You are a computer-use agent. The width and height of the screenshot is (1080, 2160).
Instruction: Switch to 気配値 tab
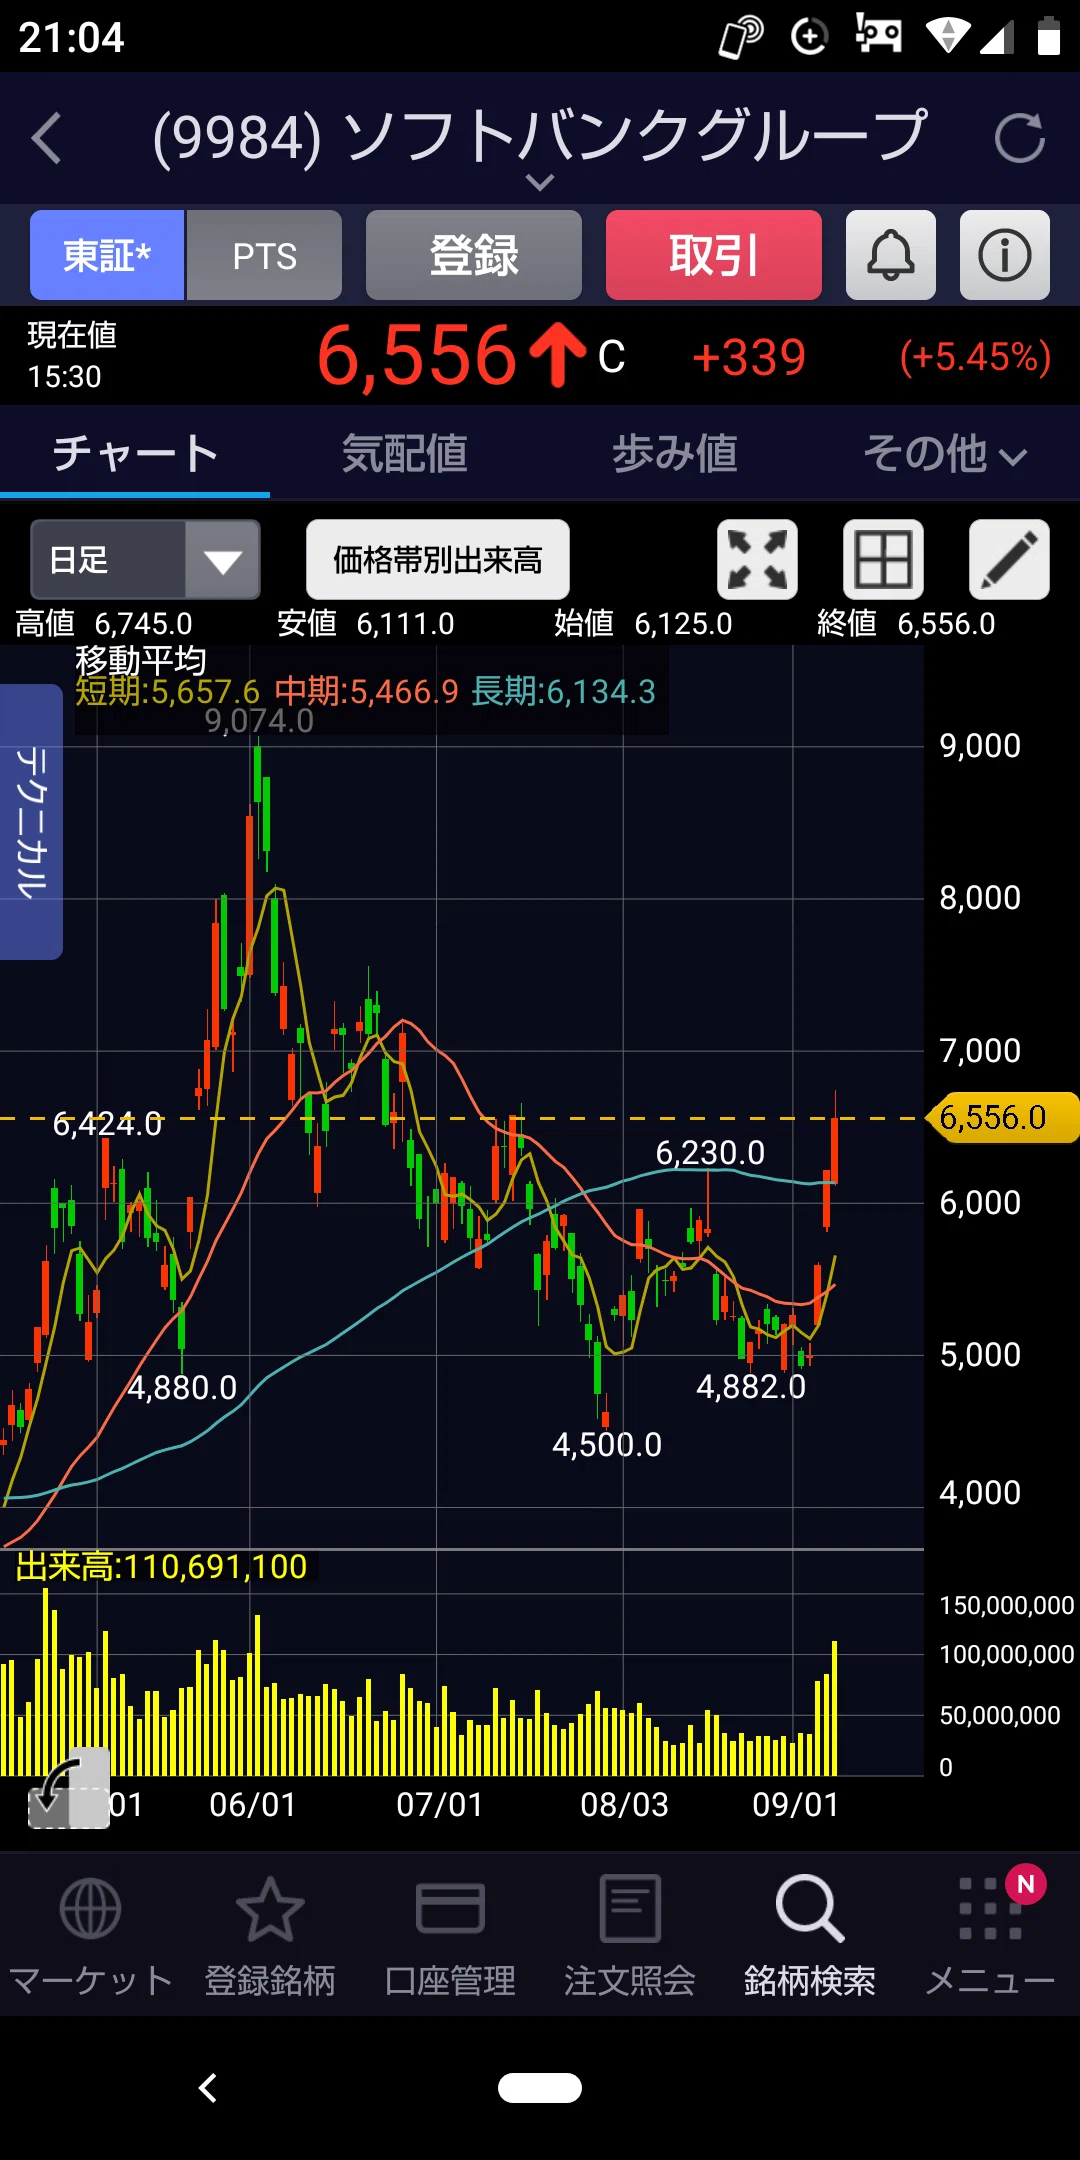(x=405, y=453)
